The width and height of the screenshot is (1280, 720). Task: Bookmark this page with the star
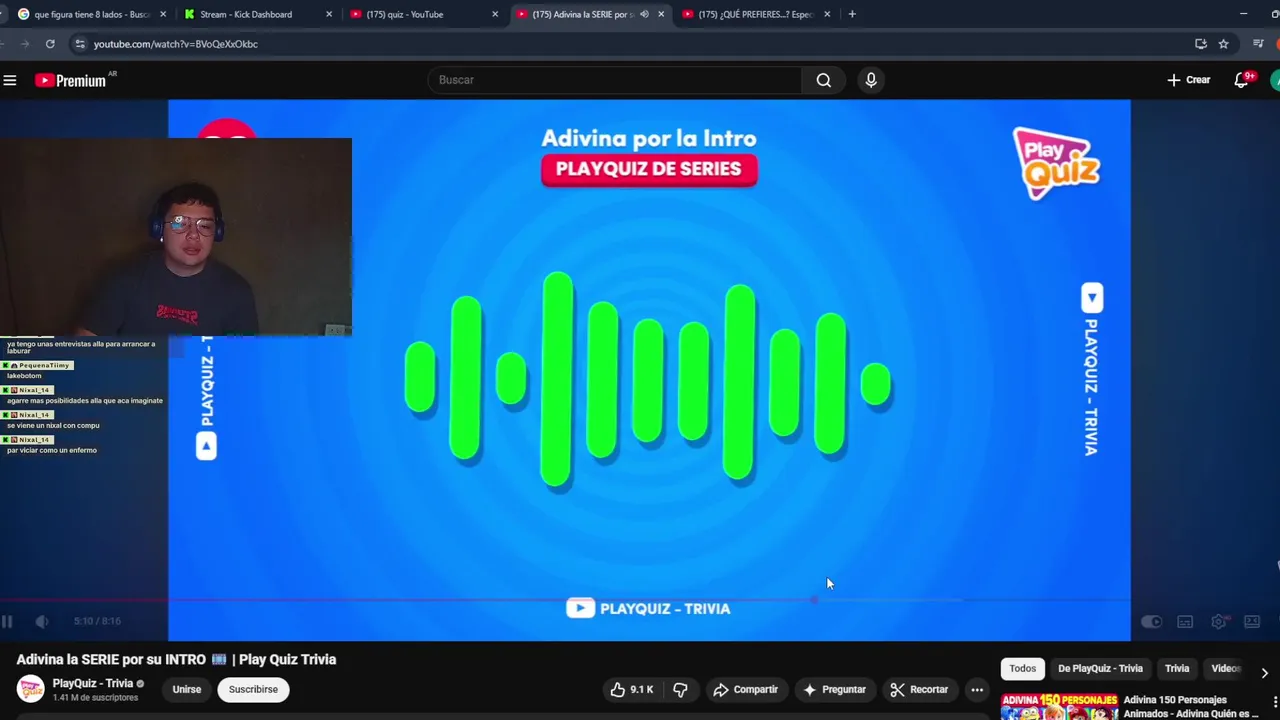click(x=1223, y=44)
